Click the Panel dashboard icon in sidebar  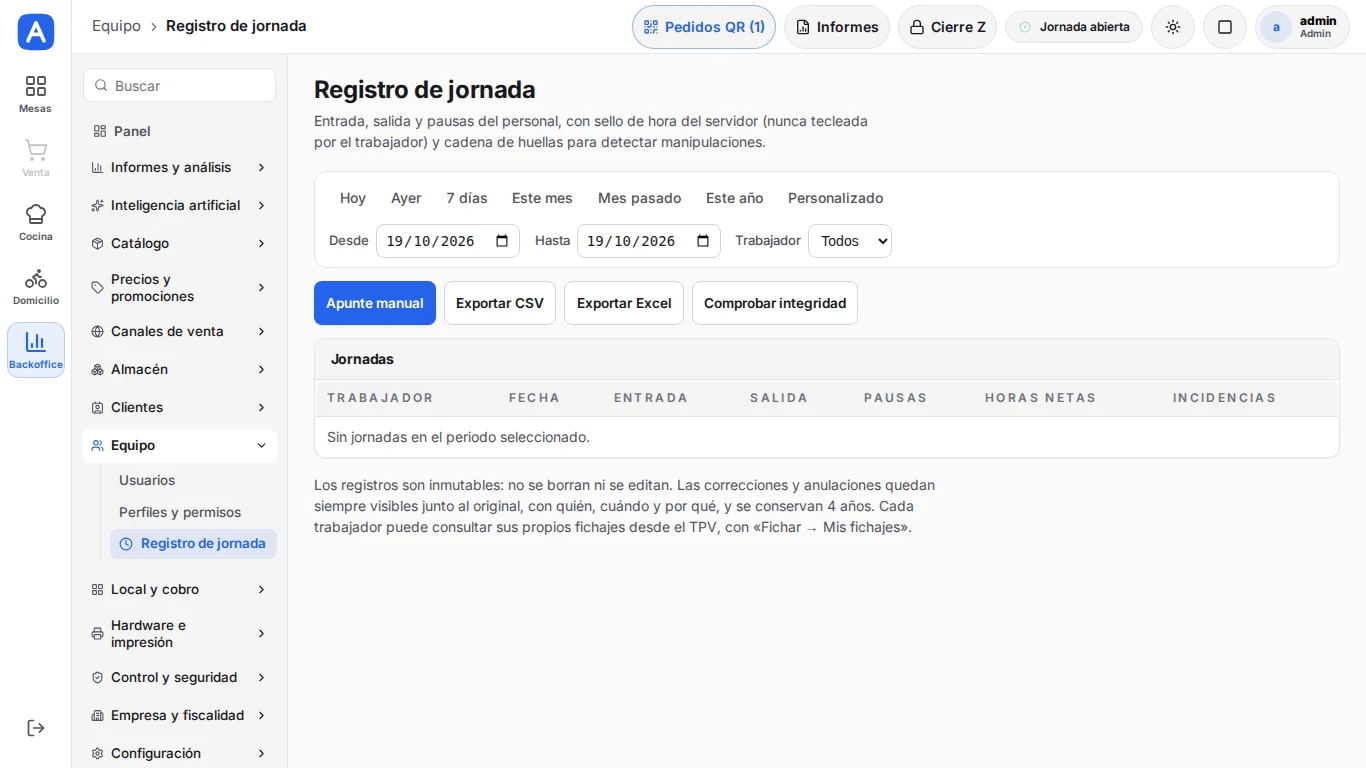click(x=99, y=131)
